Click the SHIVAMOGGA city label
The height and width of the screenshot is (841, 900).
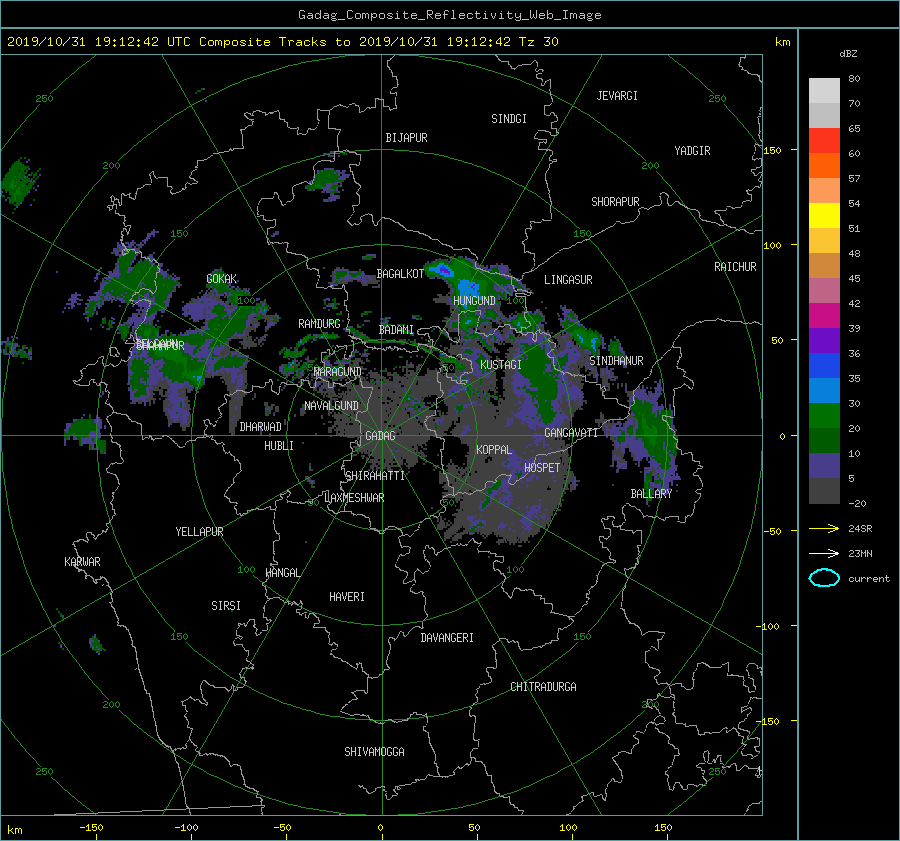pyautogui.click(x=374, y=751)
